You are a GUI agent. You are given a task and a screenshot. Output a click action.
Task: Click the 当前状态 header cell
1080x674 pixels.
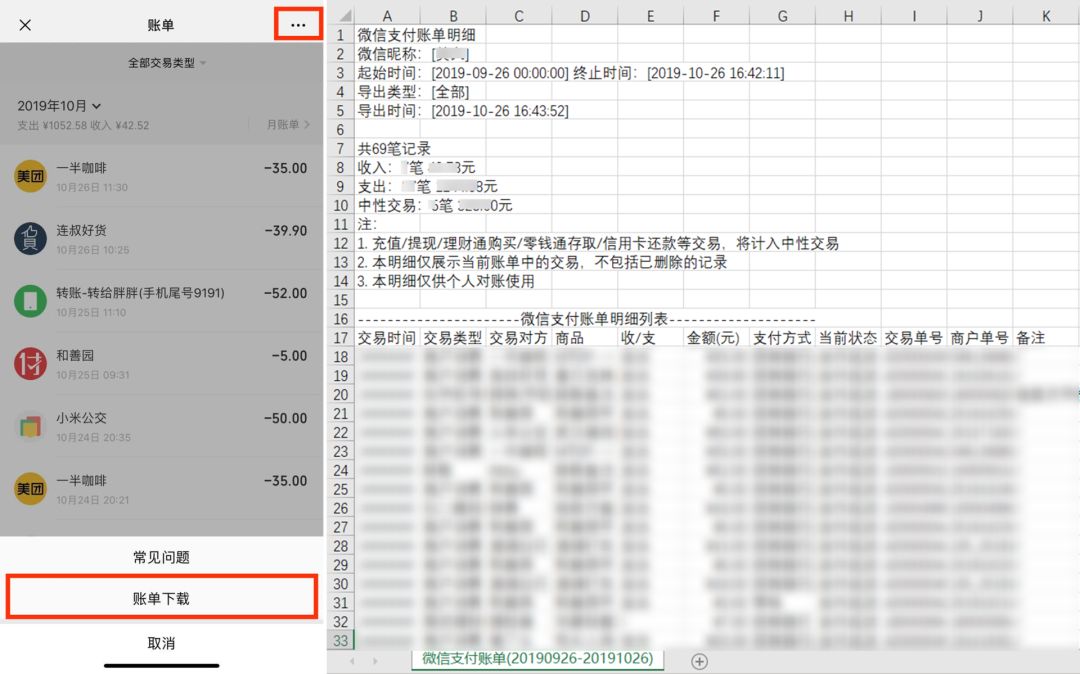(x=848, y=338)
